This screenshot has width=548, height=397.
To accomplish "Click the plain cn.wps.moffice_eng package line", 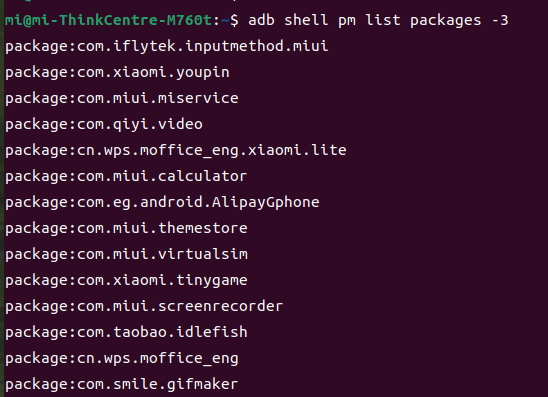I will click(x=122, y=359).
